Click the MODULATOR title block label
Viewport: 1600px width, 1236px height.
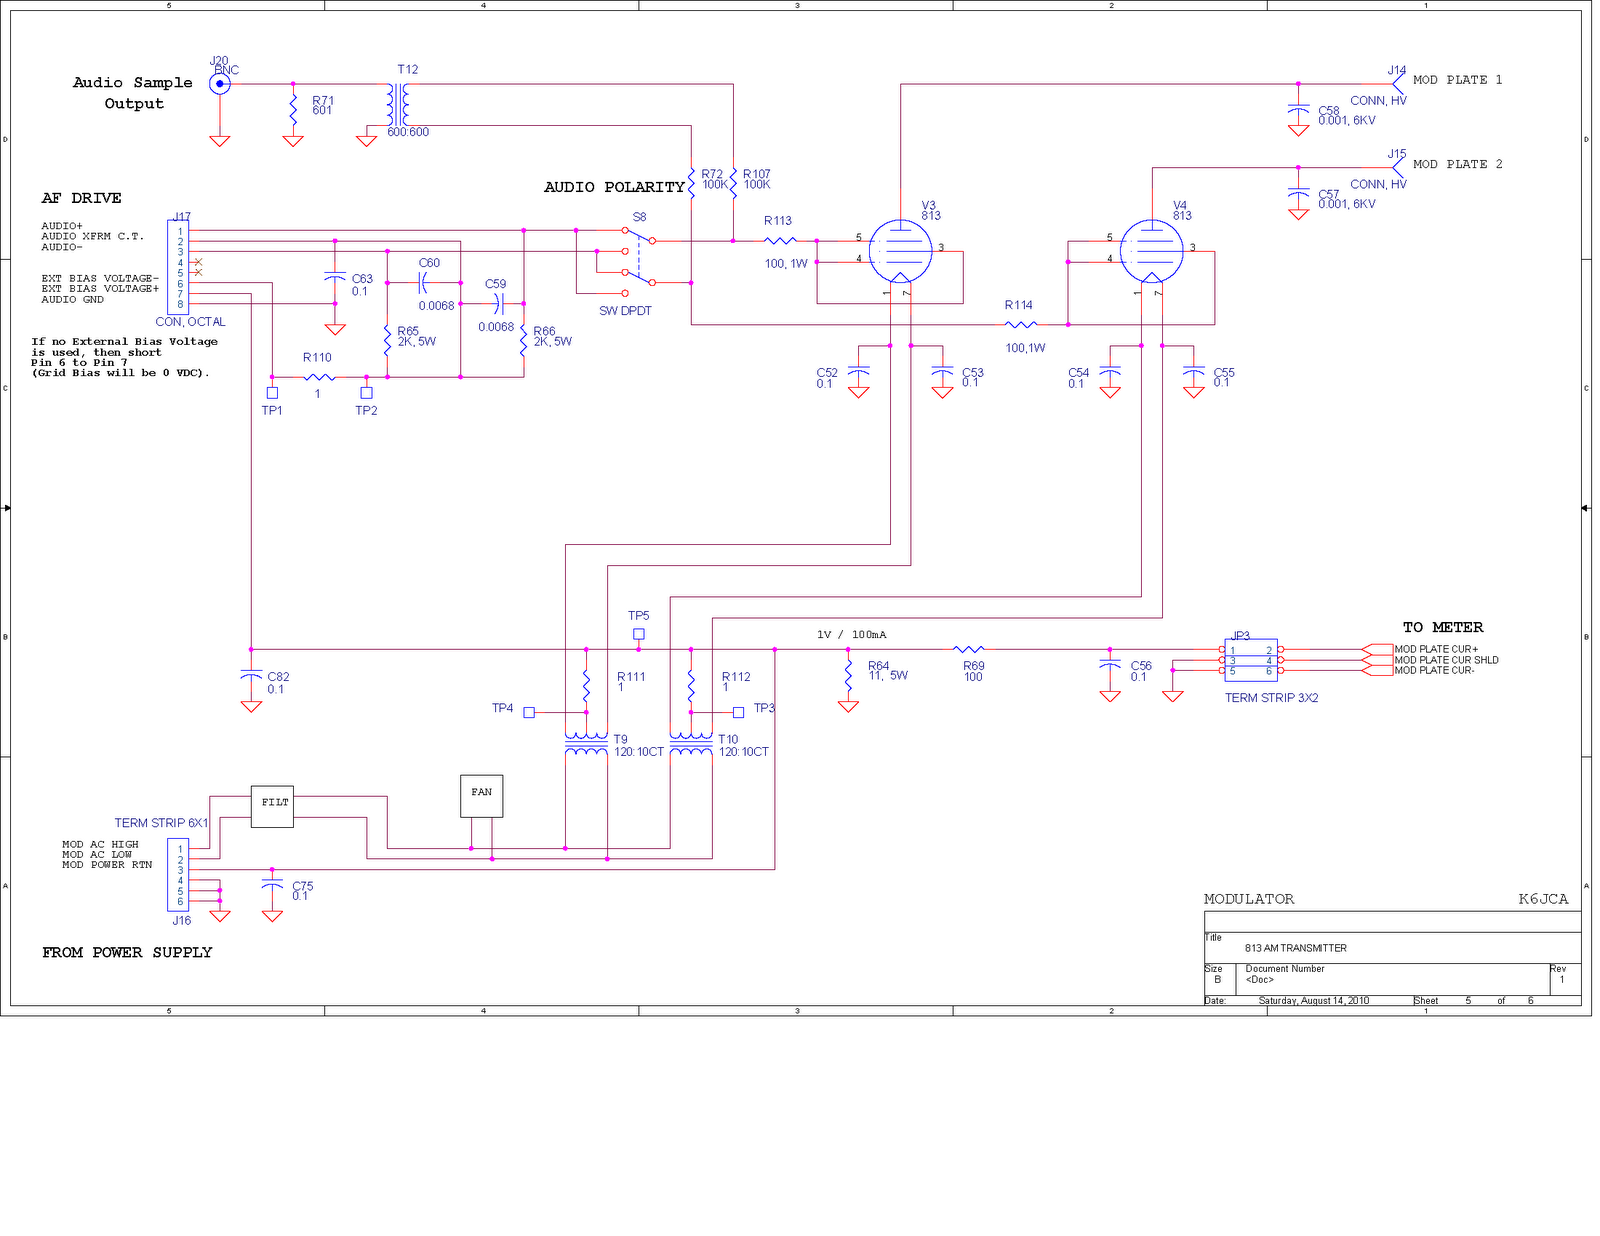click(1248, 899)
